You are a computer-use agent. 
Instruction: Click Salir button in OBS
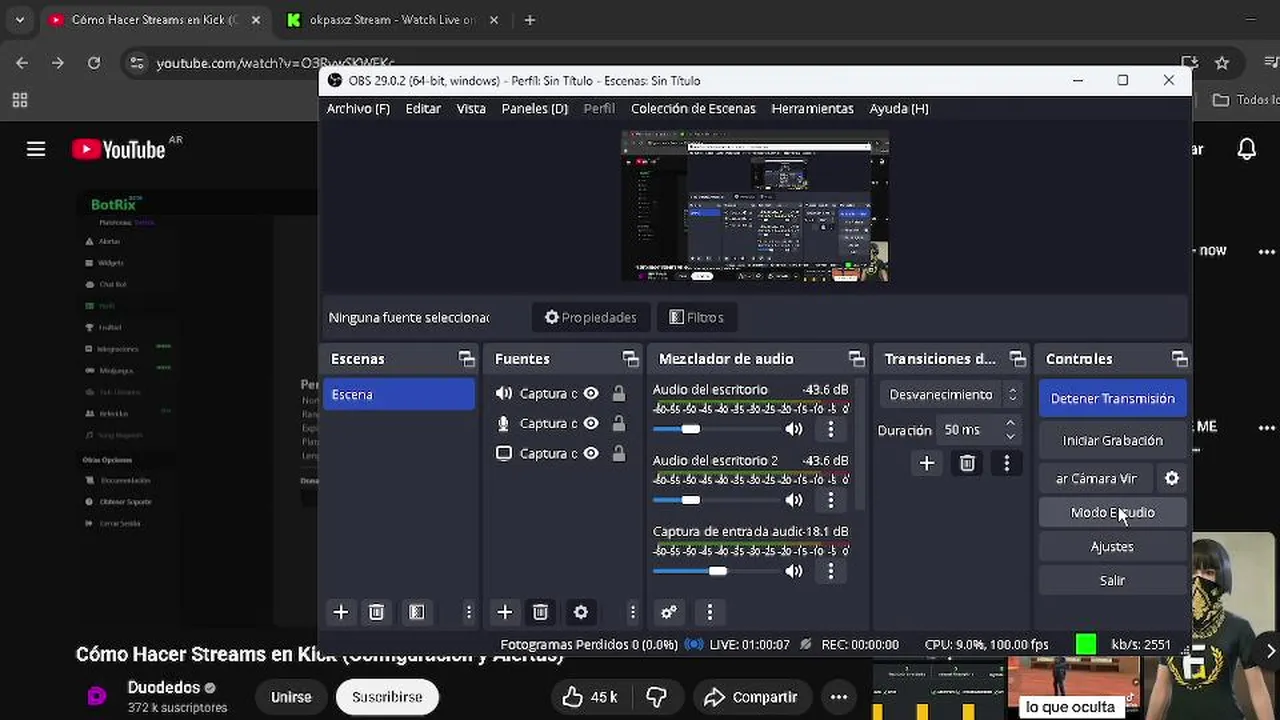coord(1112,581)
